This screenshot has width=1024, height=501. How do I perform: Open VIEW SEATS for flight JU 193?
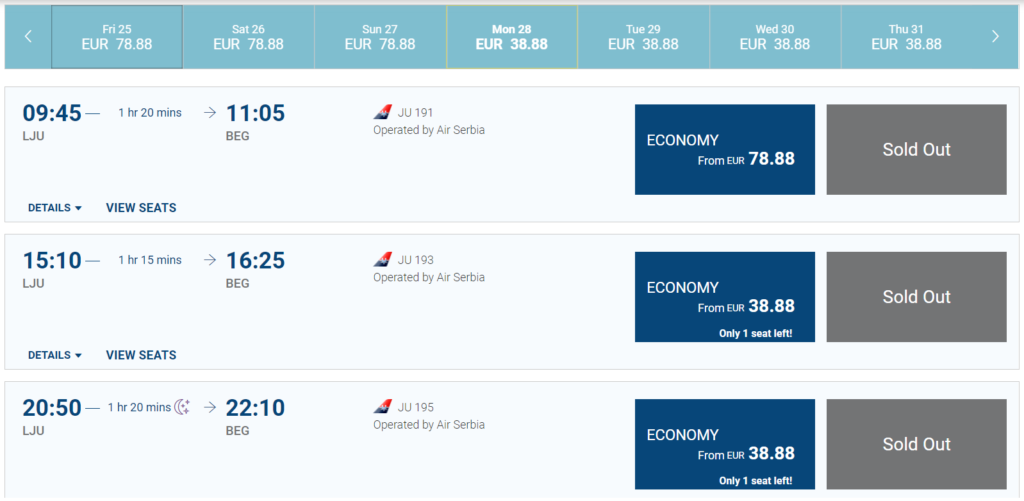tap(141, 355)
